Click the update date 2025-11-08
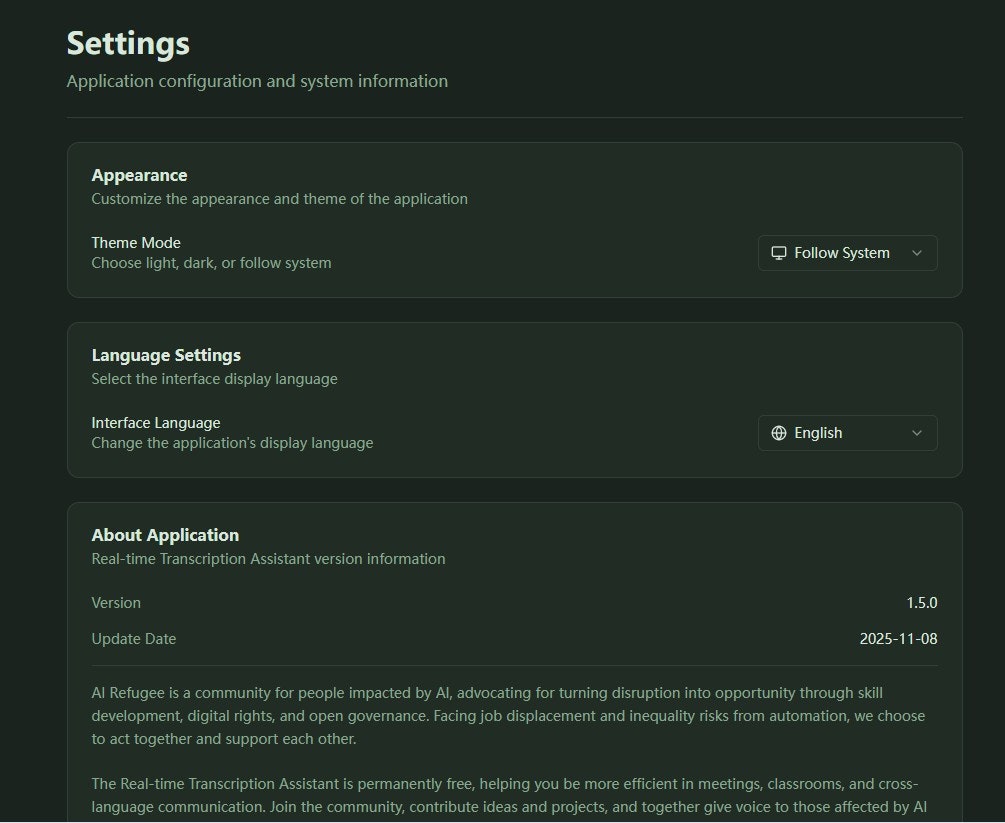 899,638
